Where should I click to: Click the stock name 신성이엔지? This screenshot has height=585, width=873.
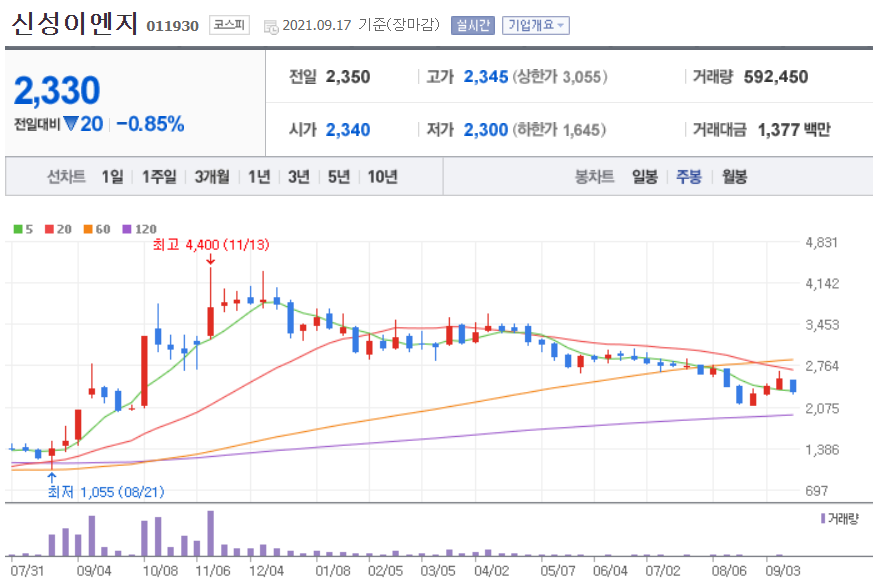[x=74, y=24]
